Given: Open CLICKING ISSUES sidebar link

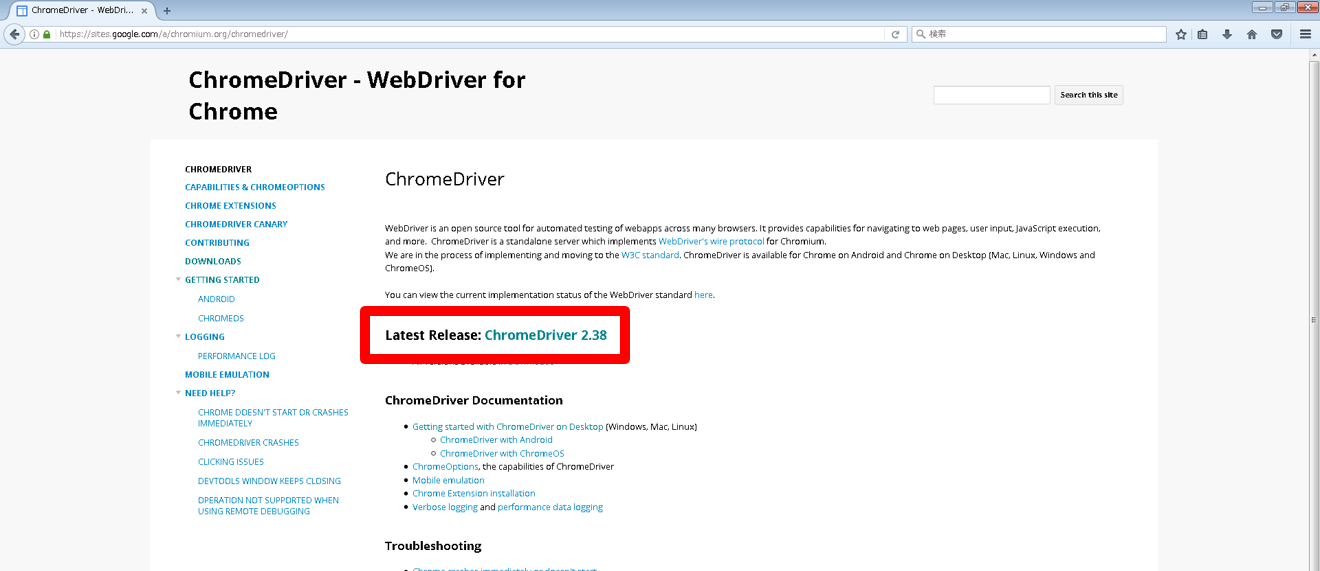Looking at the screenshot, I should pos(231,462).
